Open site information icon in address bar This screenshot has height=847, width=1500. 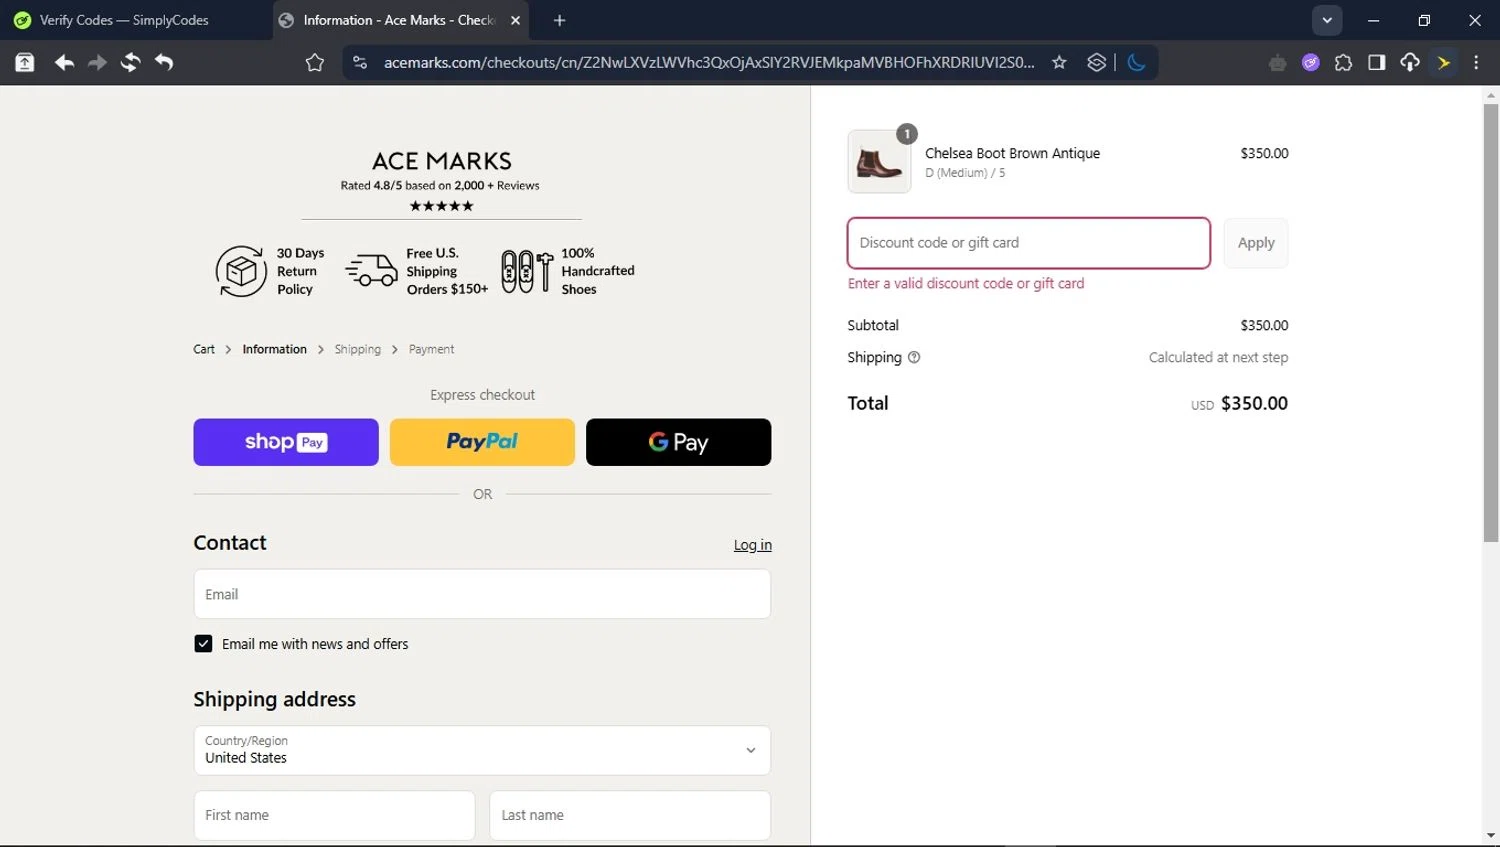(x=360, y=63)
